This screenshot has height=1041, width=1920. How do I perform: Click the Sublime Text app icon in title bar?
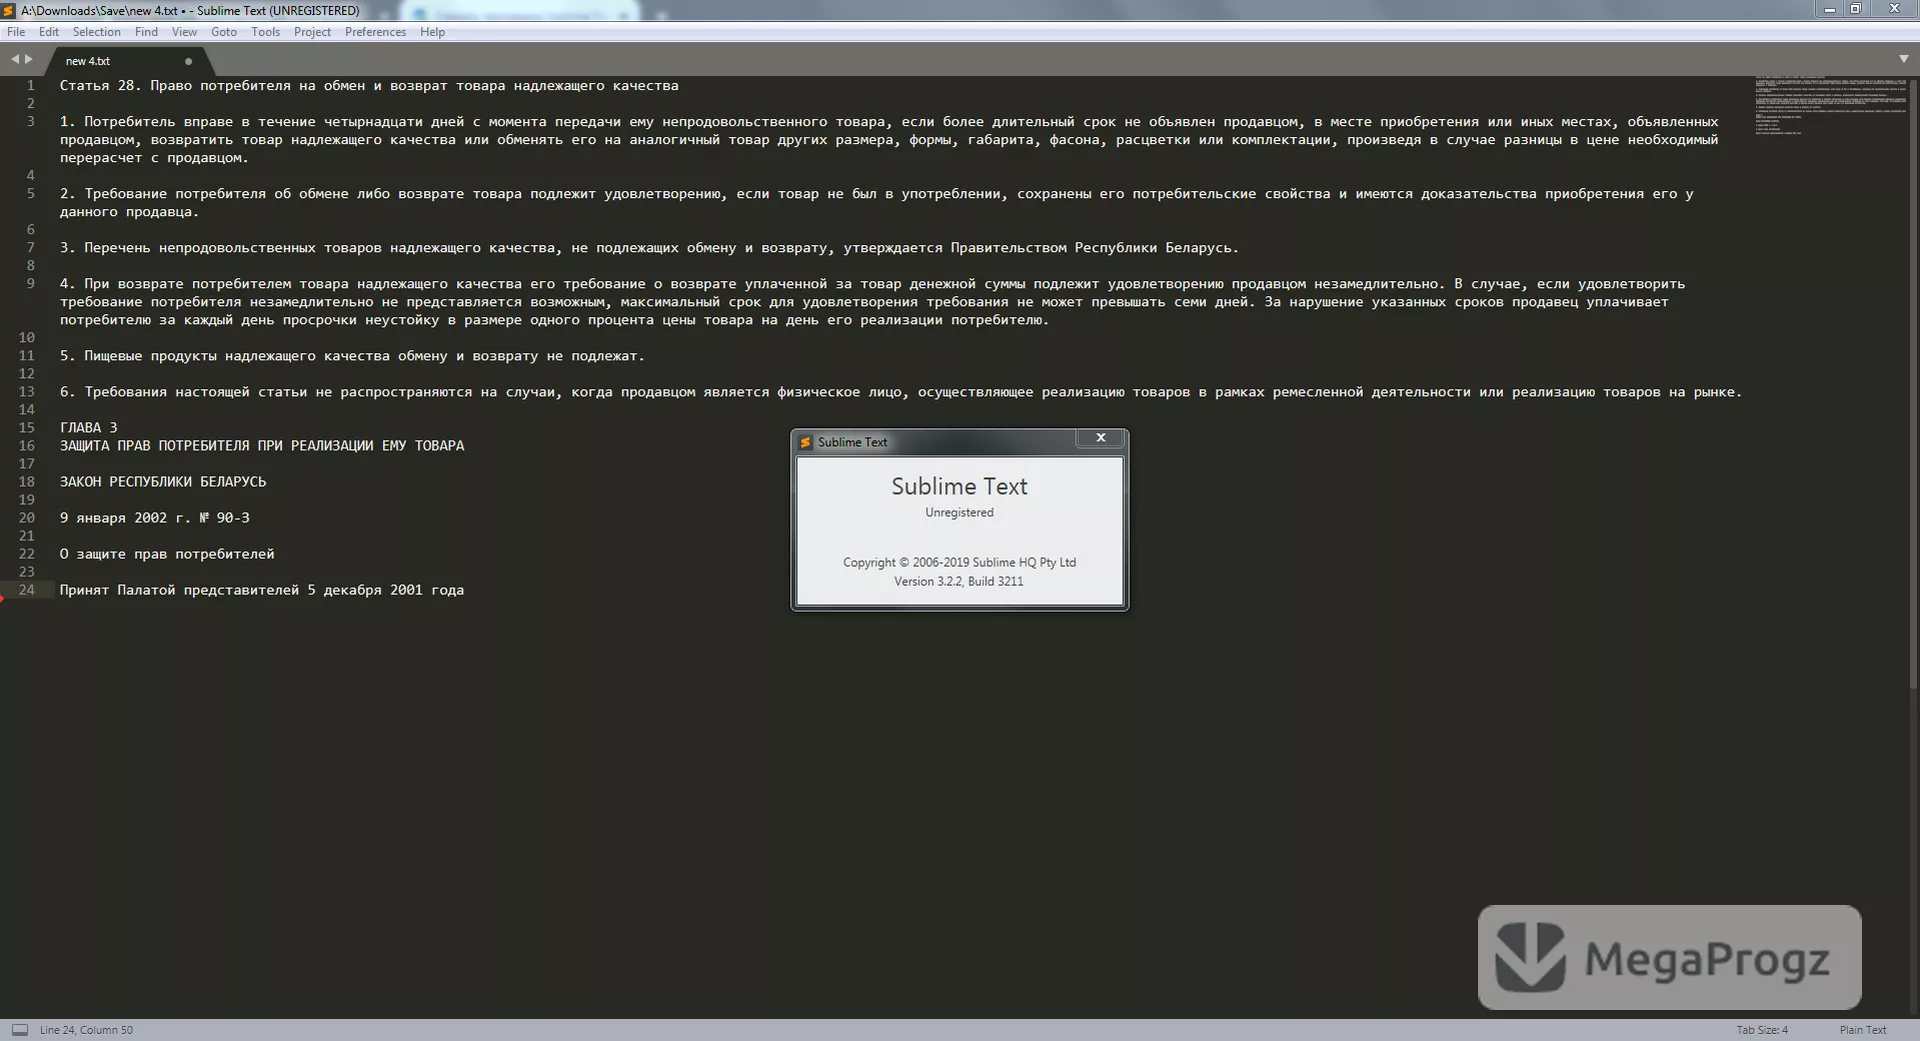(x=9, y=10)
